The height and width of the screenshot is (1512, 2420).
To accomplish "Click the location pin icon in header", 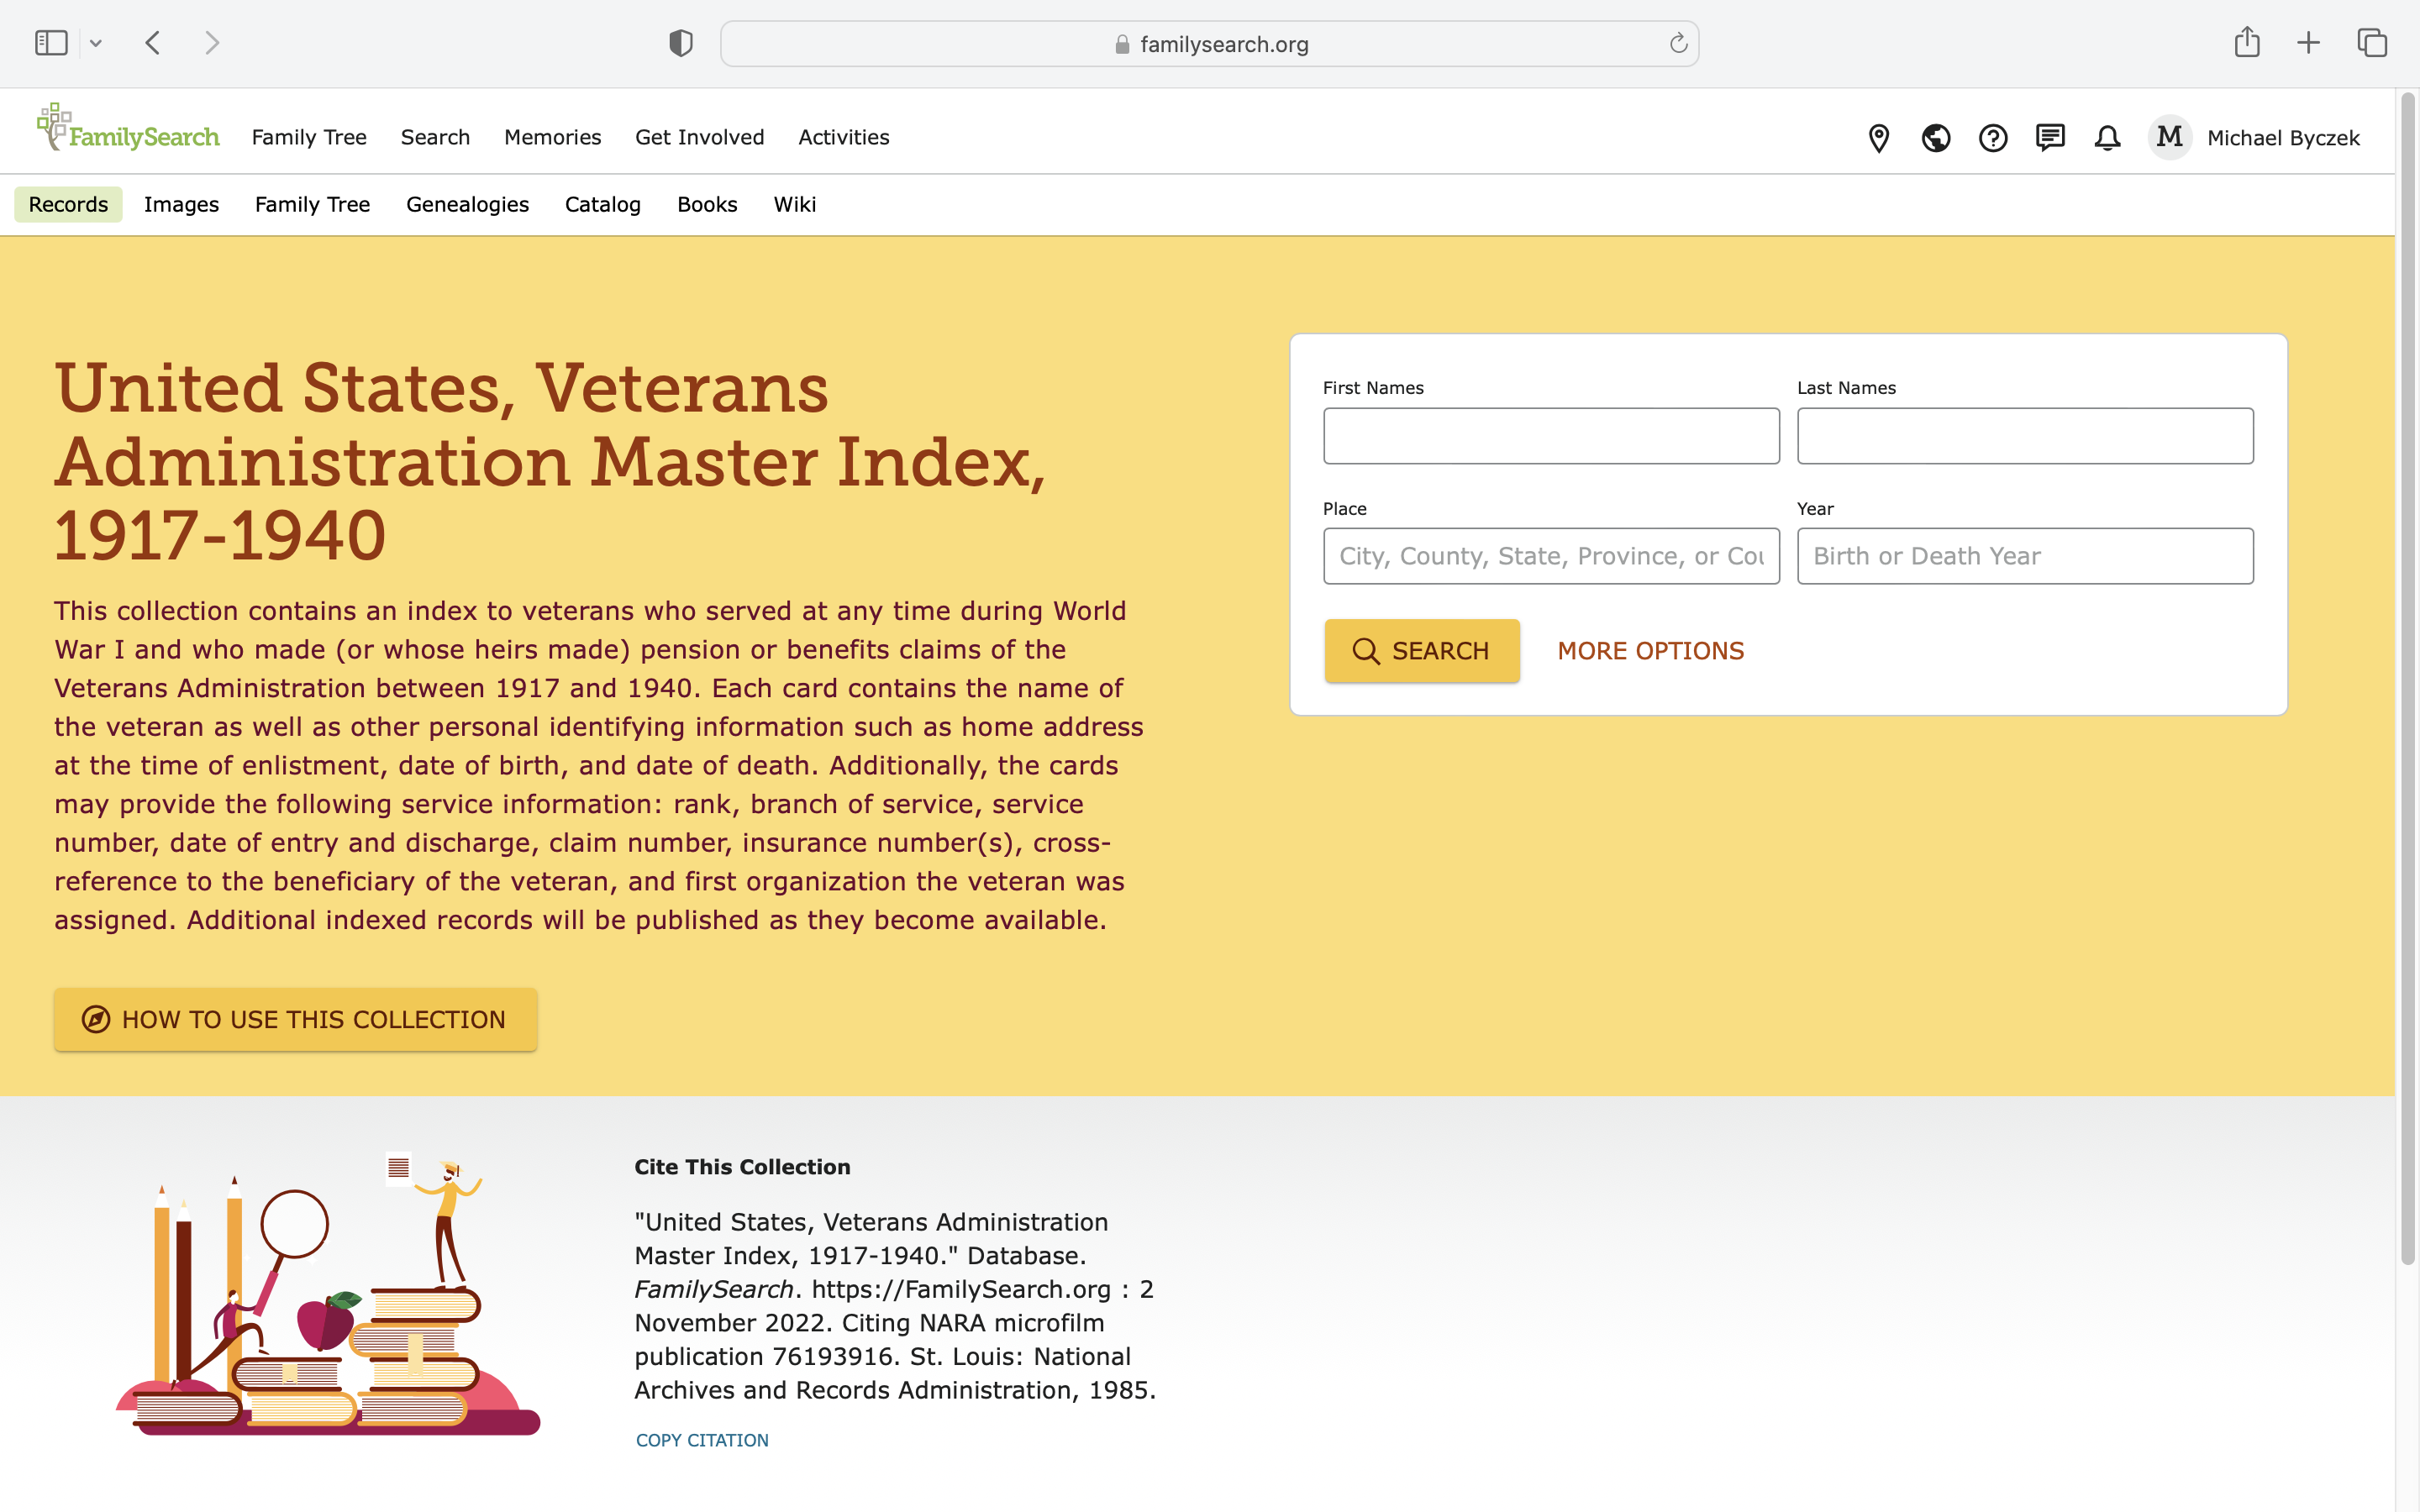I will pyautogui.click(x=1878, y=138).
